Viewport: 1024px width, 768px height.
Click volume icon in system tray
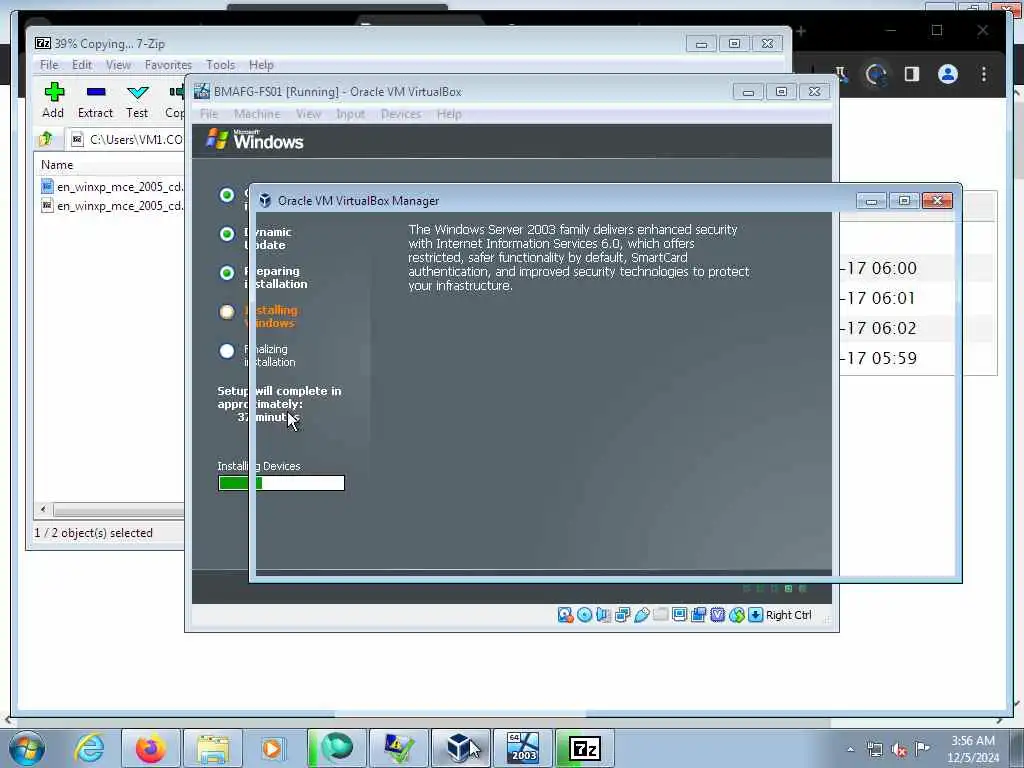[x=899, y=750]
